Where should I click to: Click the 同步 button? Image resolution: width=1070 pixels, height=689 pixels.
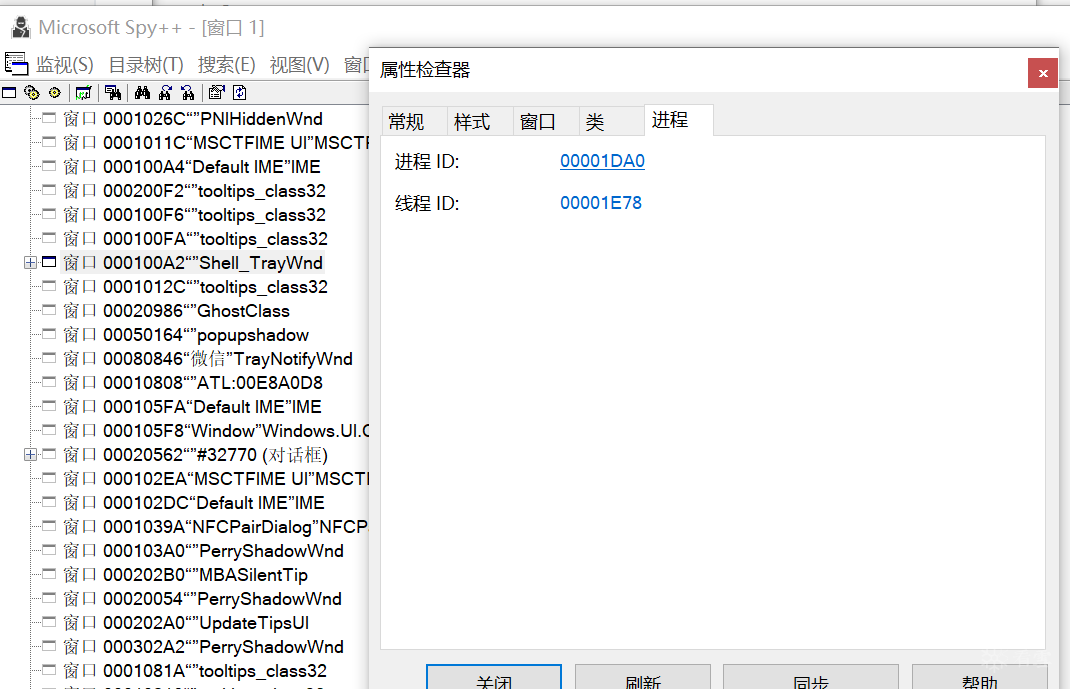point(811,678)
